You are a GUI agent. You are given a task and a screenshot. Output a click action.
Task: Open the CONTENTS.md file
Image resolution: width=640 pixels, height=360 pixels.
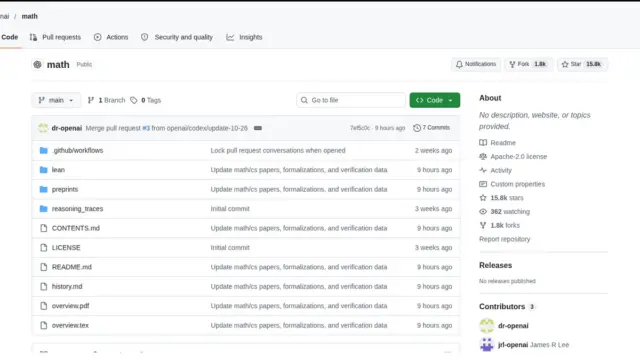(x=76, y=228)
